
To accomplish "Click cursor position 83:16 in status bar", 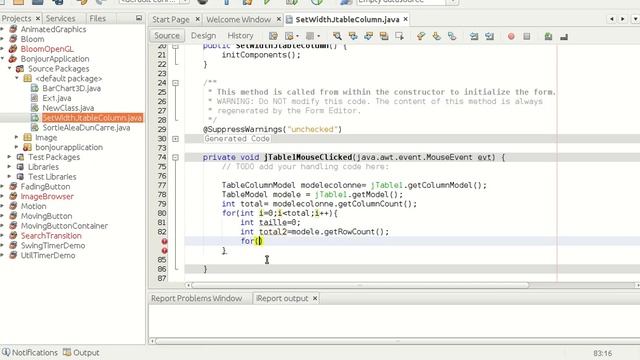I will [x=602, y=353].
